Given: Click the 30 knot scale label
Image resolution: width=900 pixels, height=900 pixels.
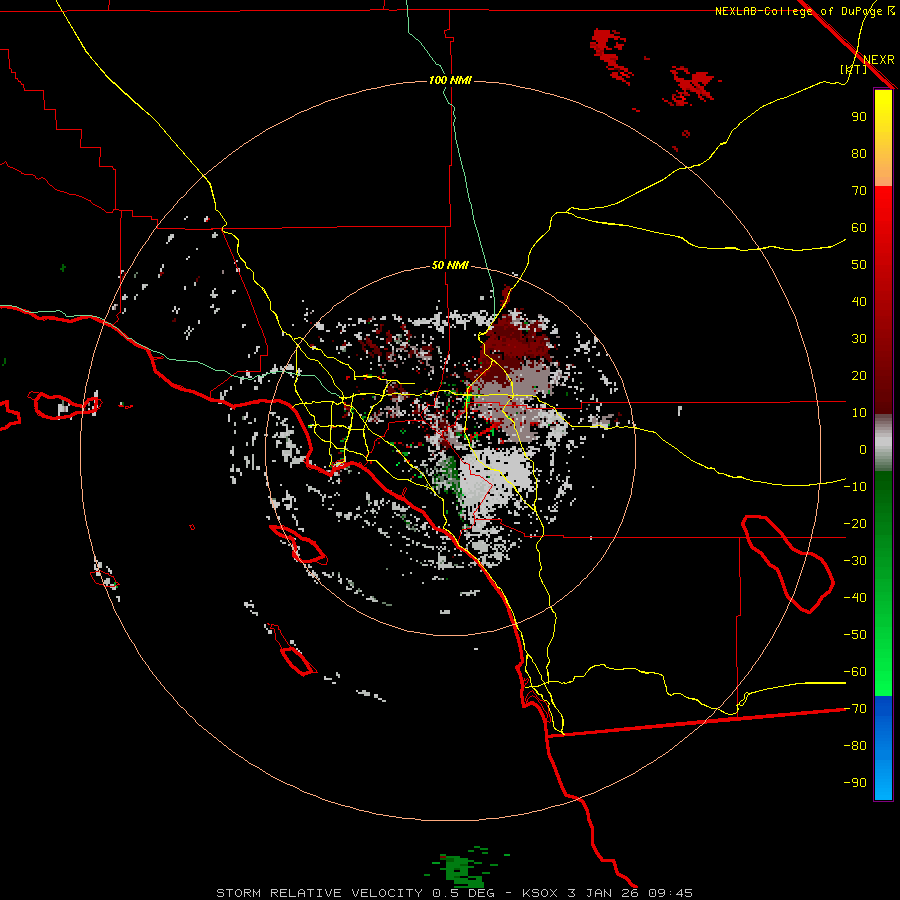Looking at the screenshot, I should (859, 339).
